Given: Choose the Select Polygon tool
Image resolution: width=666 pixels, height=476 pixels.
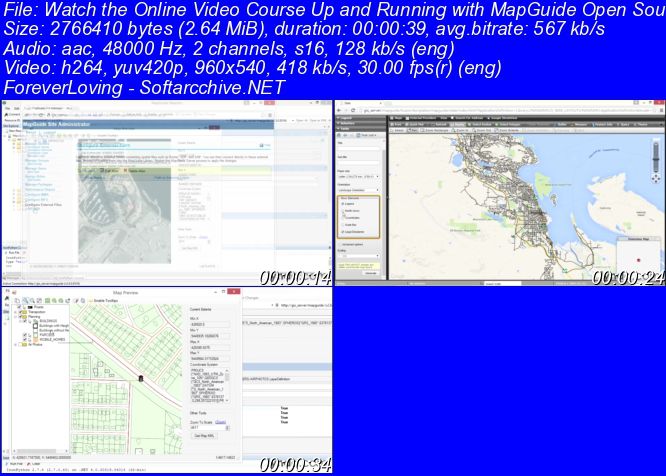Looking at the screenshot, I should coord(510,124).
